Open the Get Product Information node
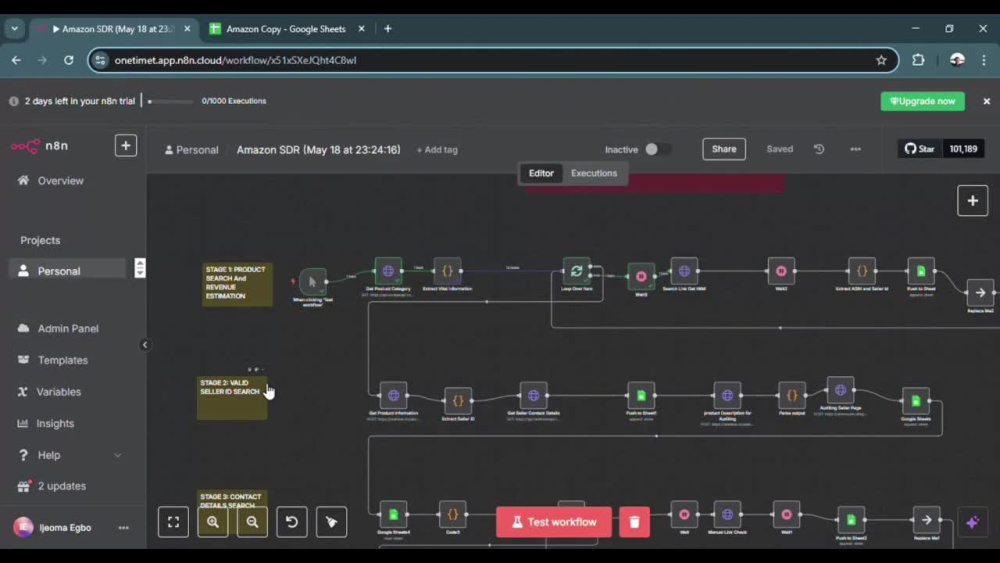This screenshot has height=563, width=1000. (393, 395)
